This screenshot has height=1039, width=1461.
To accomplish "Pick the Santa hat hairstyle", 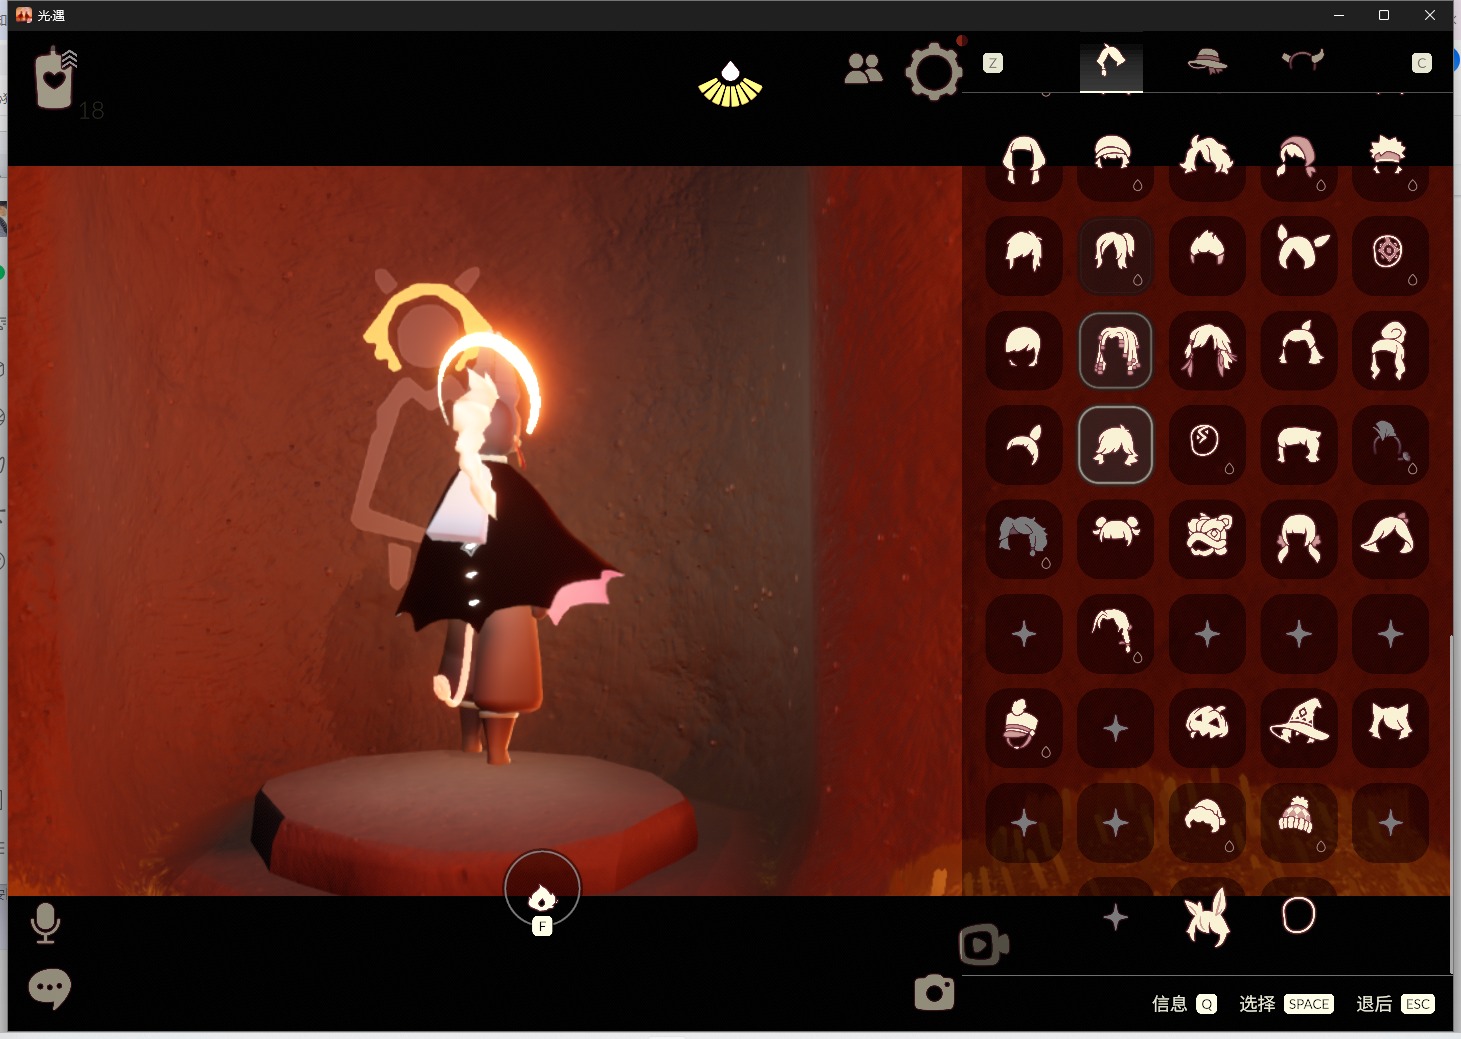I will [x=1207, y=823].
